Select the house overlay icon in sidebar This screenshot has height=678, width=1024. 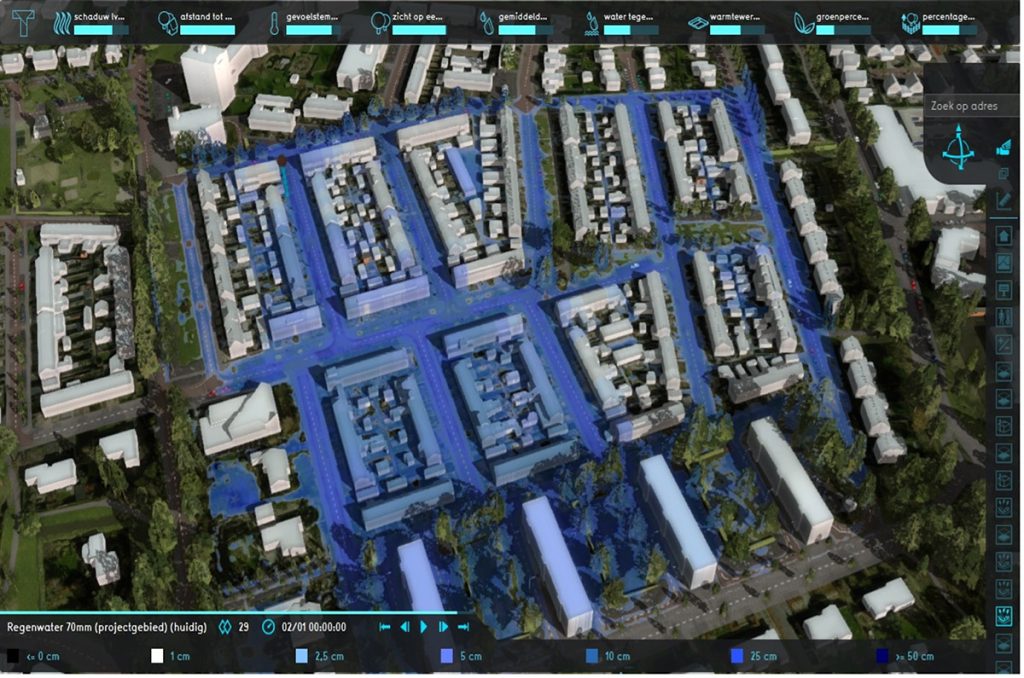[1004, 236]
